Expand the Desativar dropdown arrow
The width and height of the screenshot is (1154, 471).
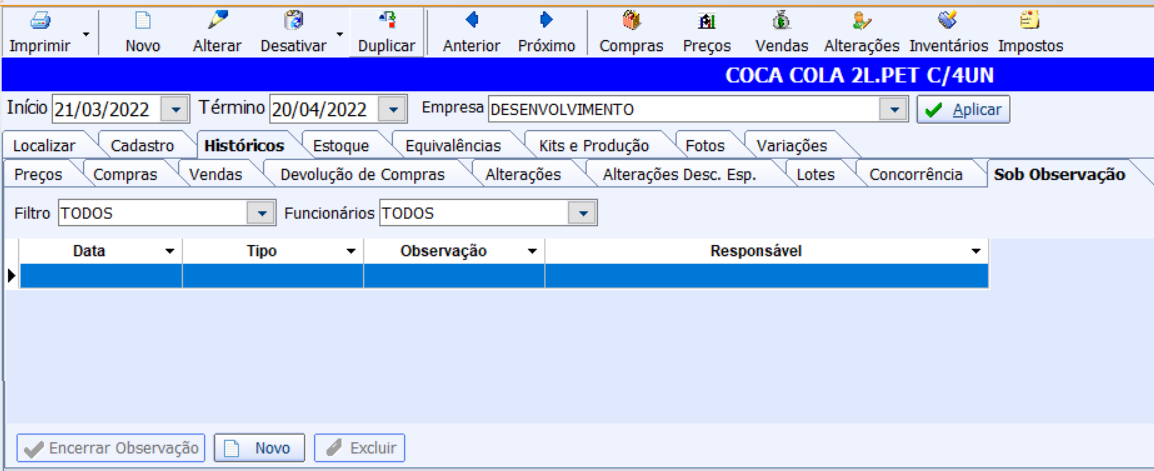(340, 34)
